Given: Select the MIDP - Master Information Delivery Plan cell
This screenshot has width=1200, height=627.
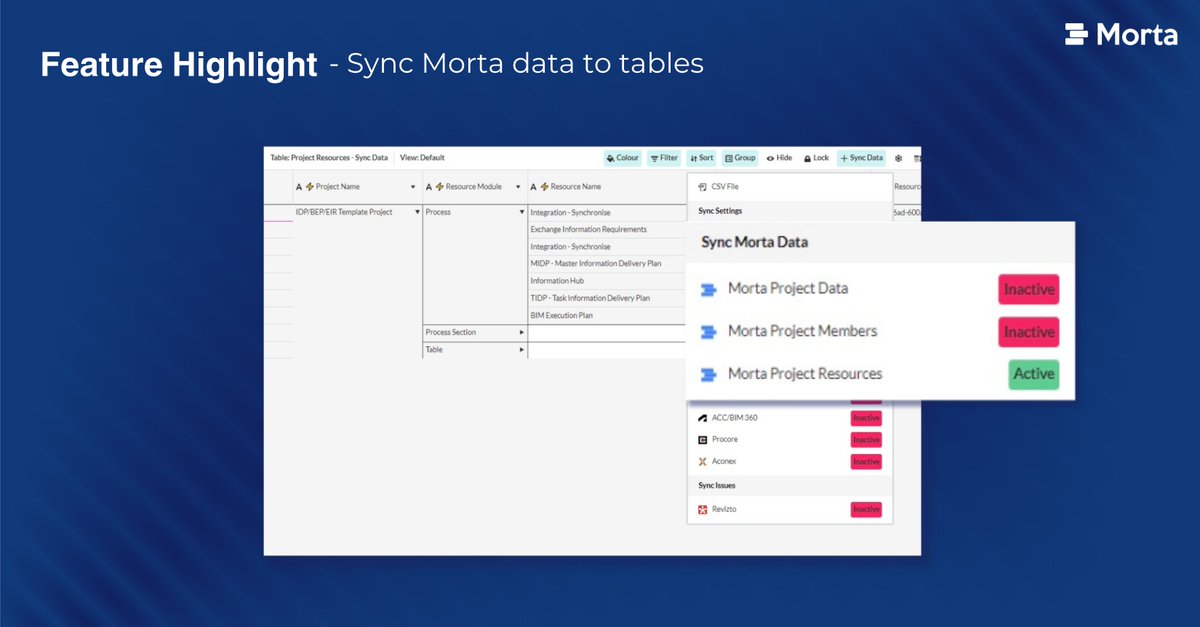Looking at the screenshot, I should click(607, 264).
